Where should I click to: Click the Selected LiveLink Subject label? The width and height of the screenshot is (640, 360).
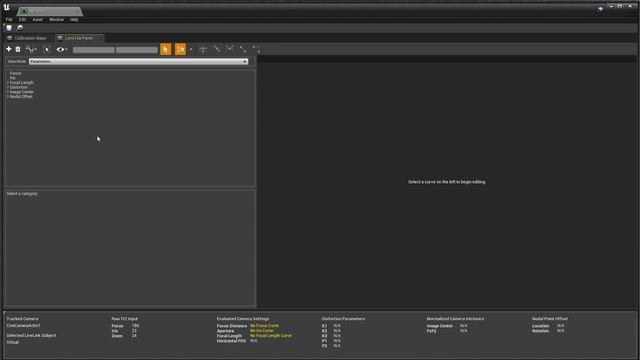coord(31,336)
